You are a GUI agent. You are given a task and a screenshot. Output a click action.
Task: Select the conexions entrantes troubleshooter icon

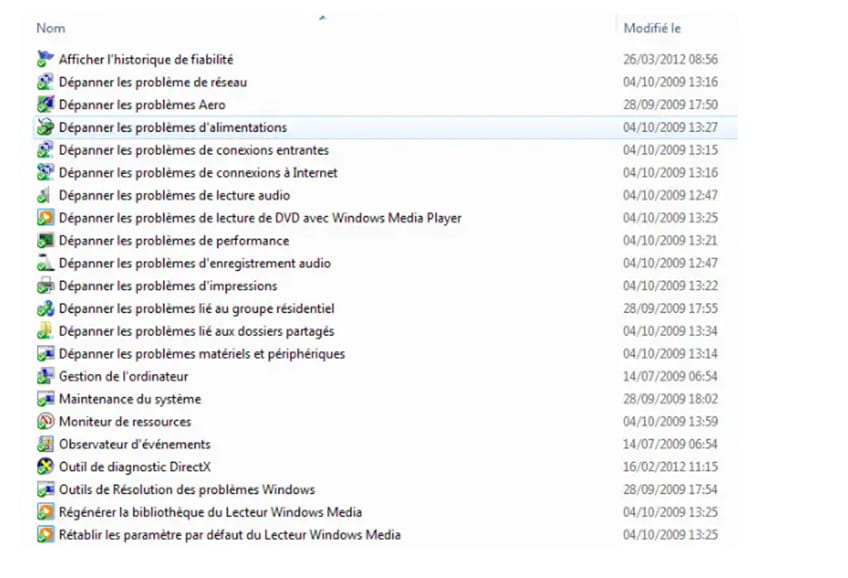click(45, 150)
